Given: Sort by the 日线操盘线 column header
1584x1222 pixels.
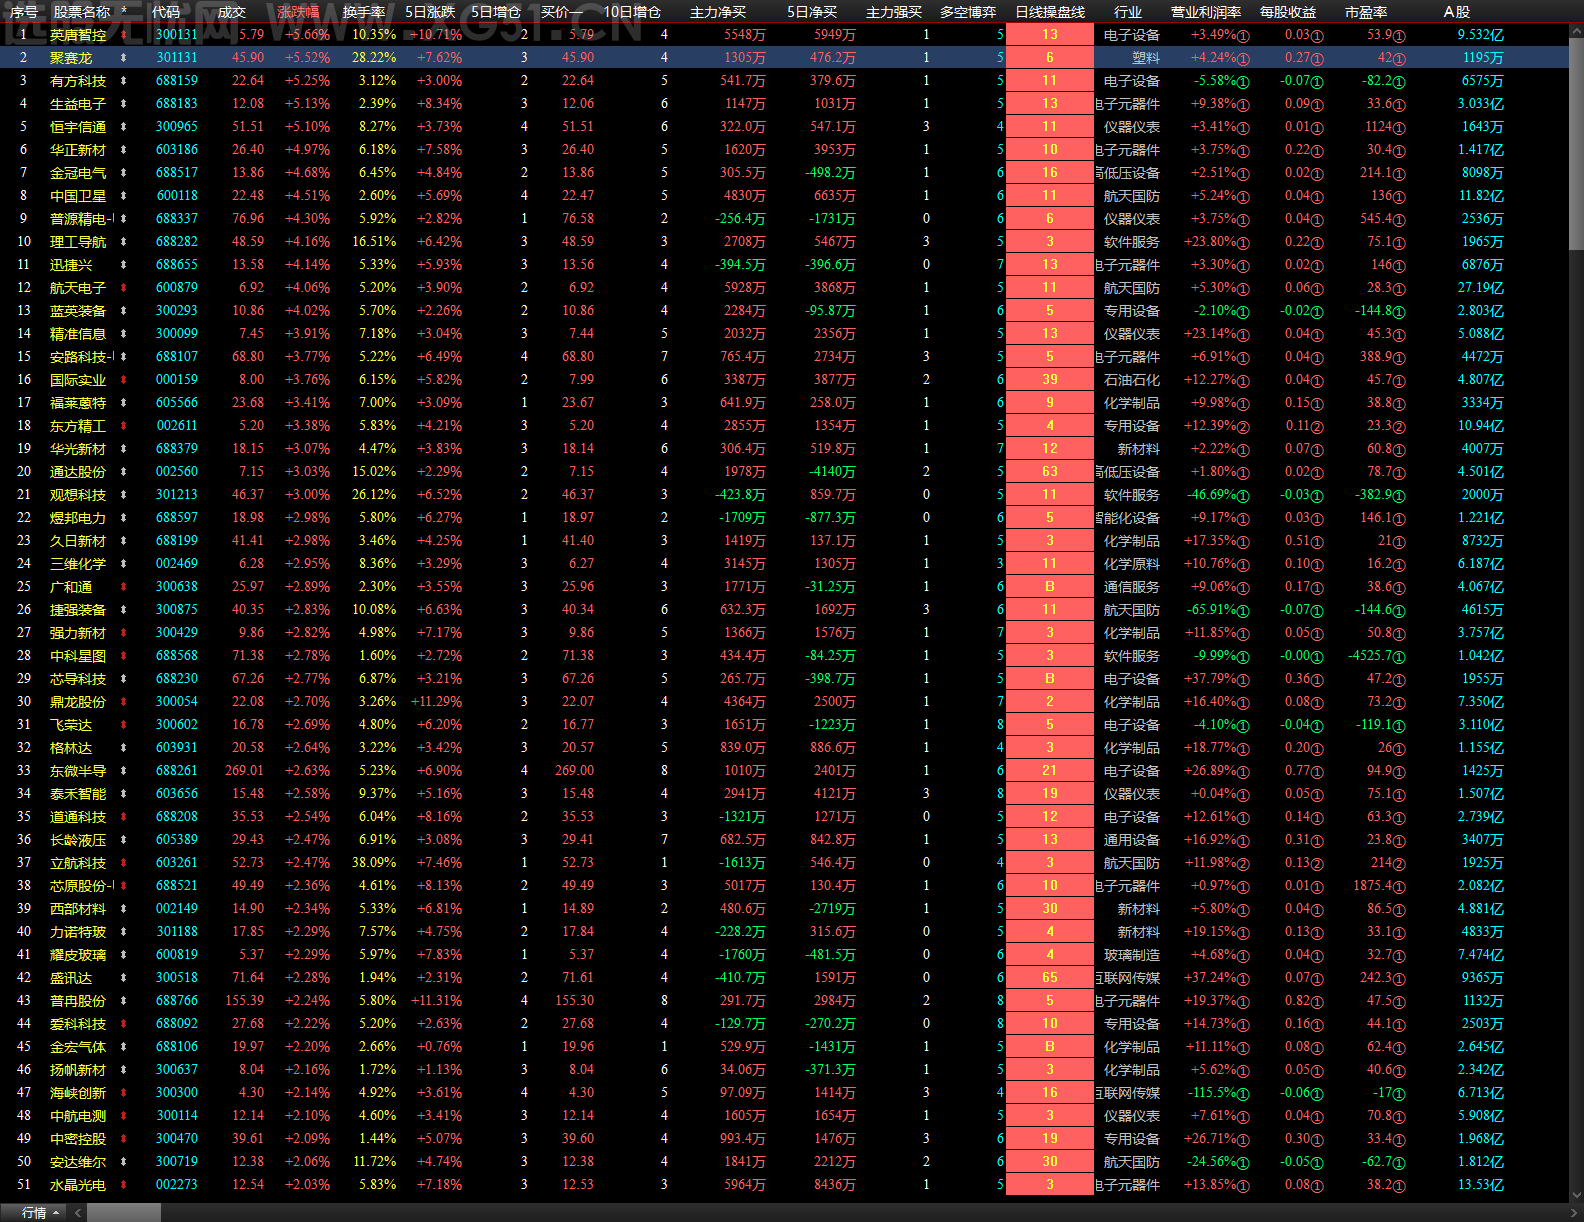Looking at the screenshot, I should click(x=1050, y=12).
